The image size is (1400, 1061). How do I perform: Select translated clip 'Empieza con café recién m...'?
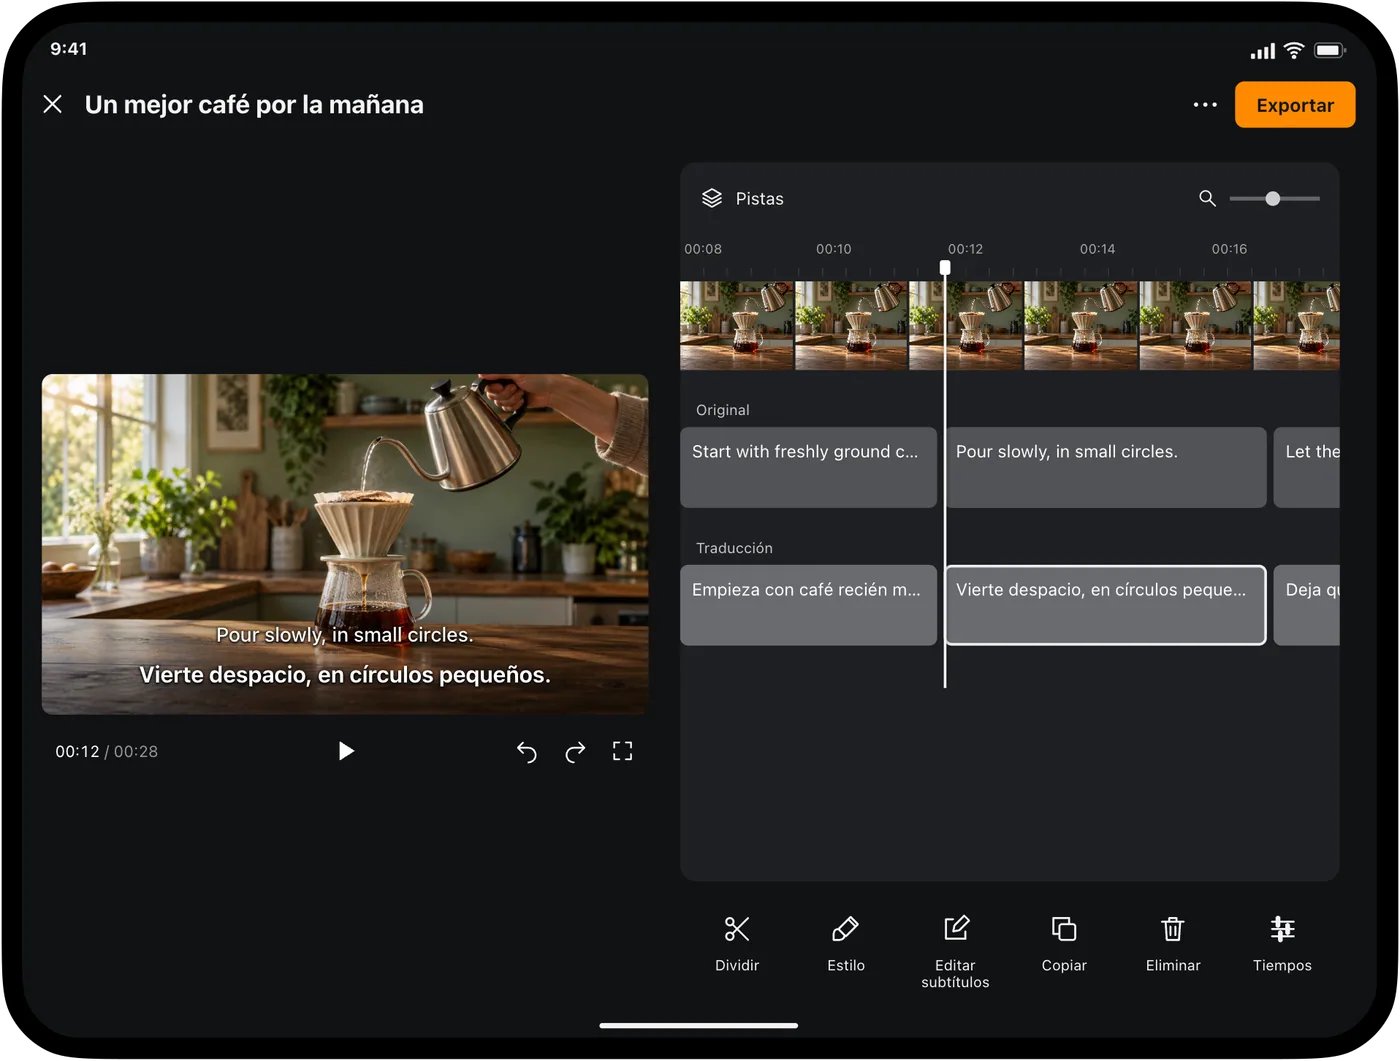pos(808,606)
